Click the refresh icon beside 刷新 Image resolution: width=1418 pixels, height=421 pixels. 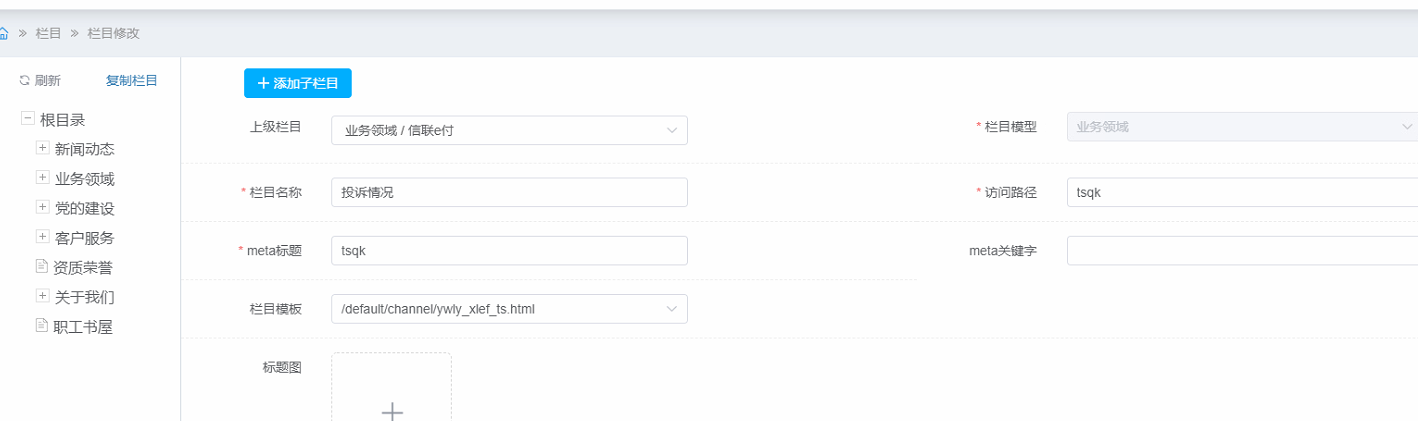25,81
